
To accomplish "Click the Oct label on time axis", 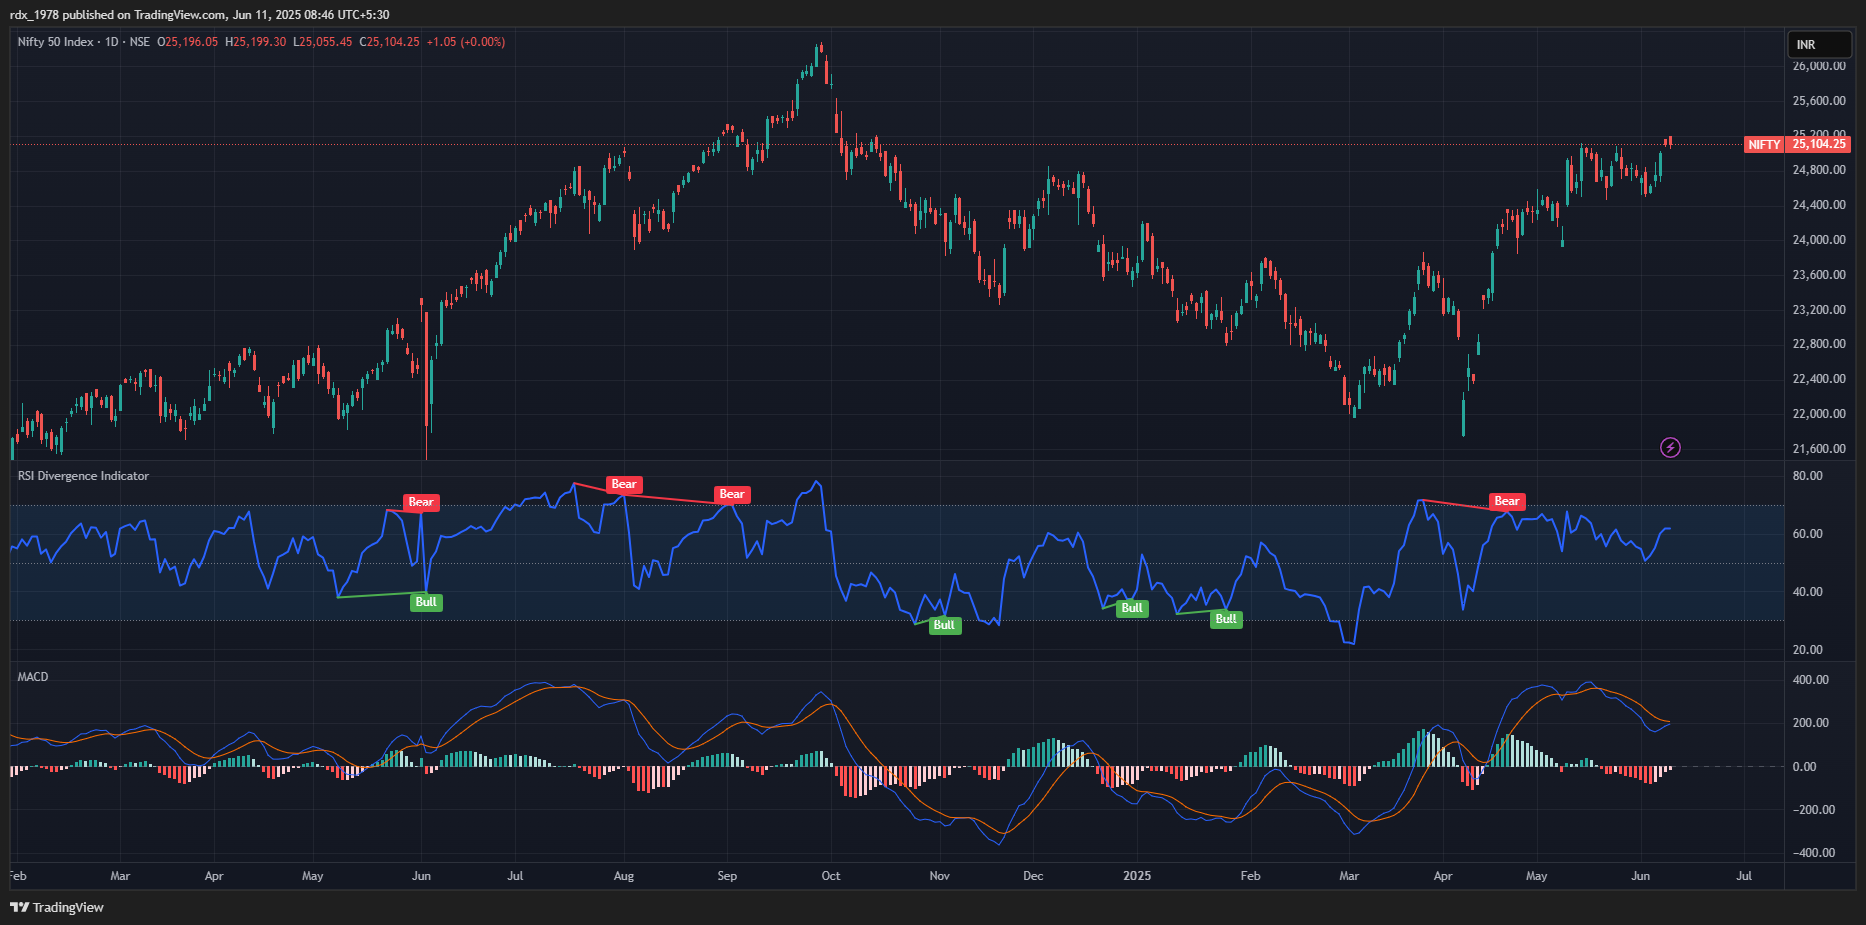I will click(x=831, y=876).
